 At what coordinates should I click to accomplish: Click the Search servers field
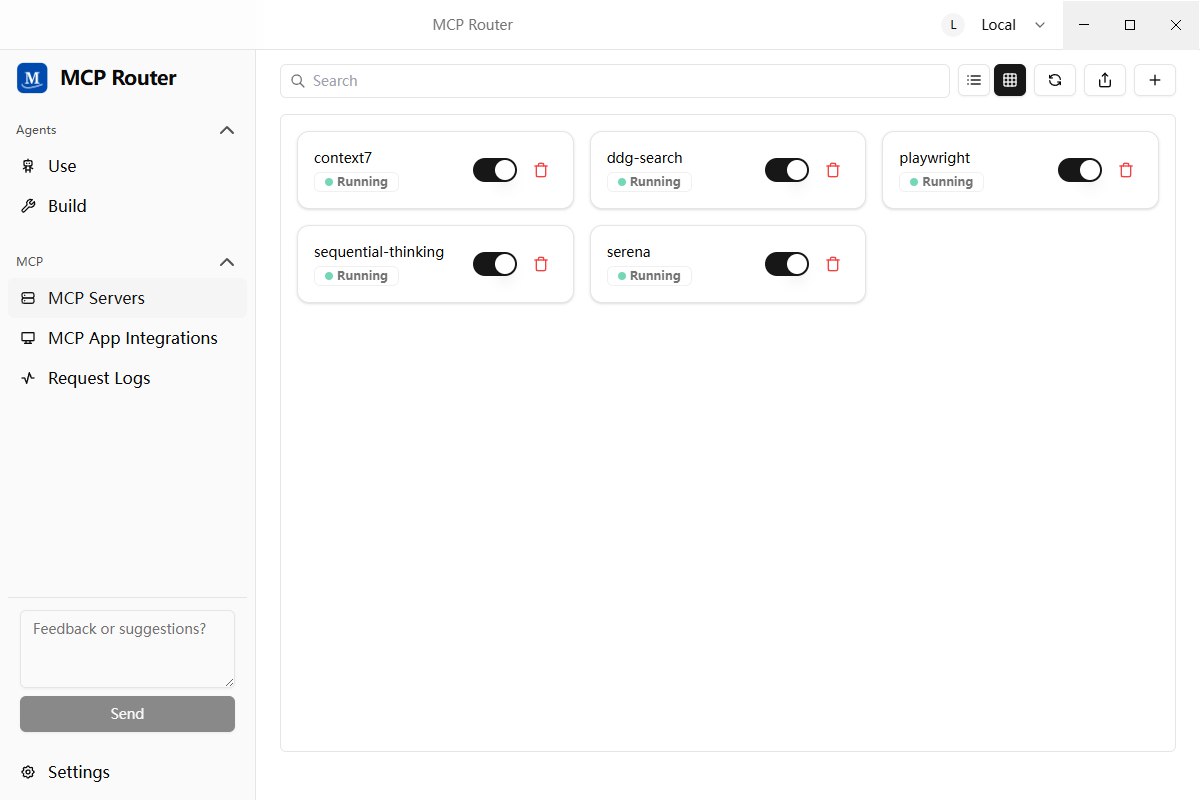click(615, 81)
